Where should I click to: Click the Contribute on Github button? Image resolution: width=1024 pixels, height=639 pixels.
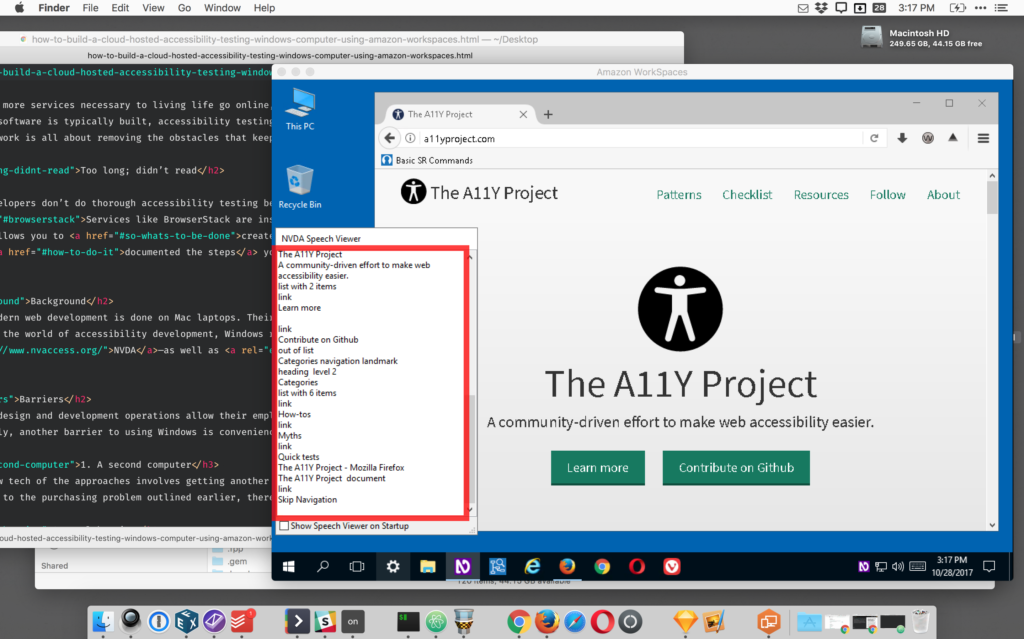pos(736,468)
